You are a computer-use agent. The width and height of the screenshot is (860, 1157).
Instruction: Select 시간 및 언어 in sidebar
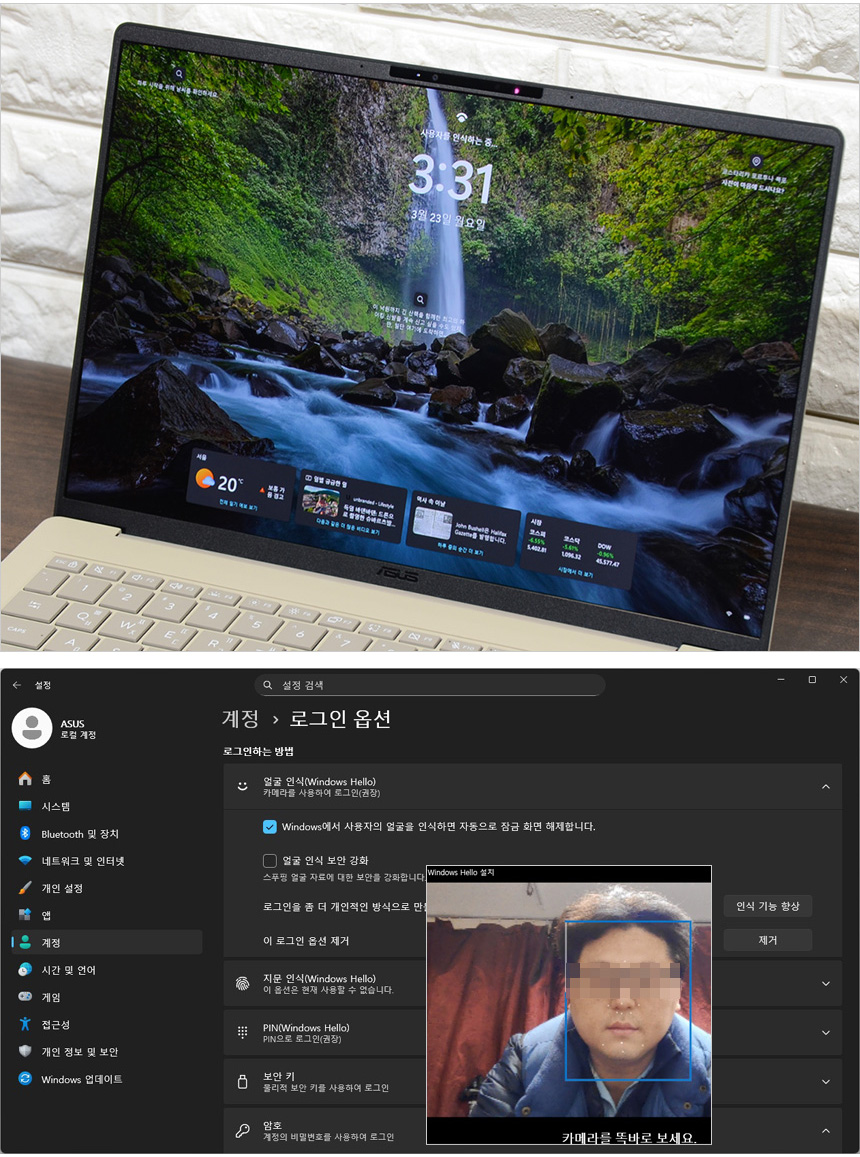(68, 970)
